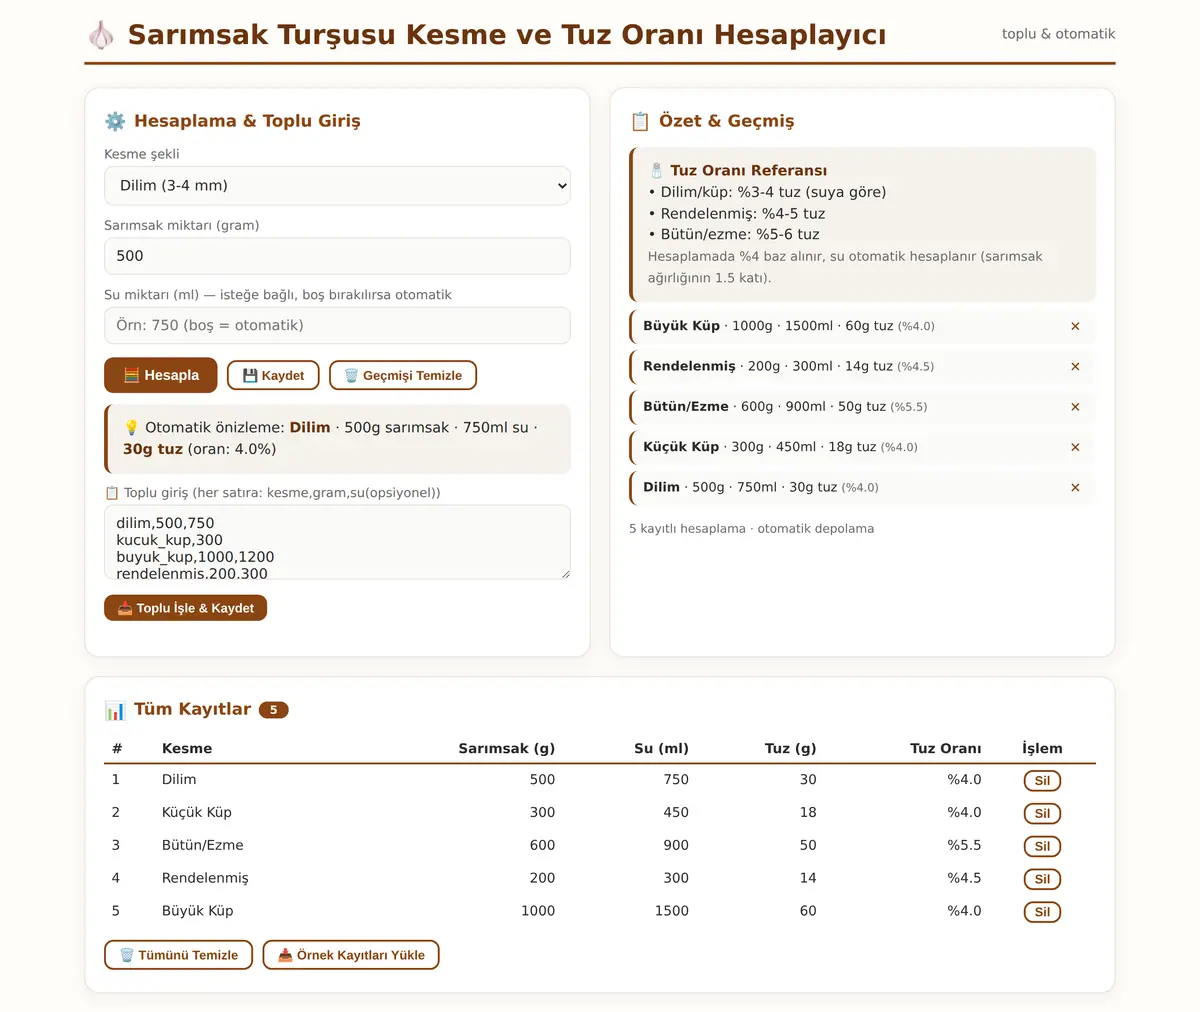This screenshot has height=1012, width=1200.
Task: Remove the Bütün/Ezme history entry
Action: coord(1075,407)
